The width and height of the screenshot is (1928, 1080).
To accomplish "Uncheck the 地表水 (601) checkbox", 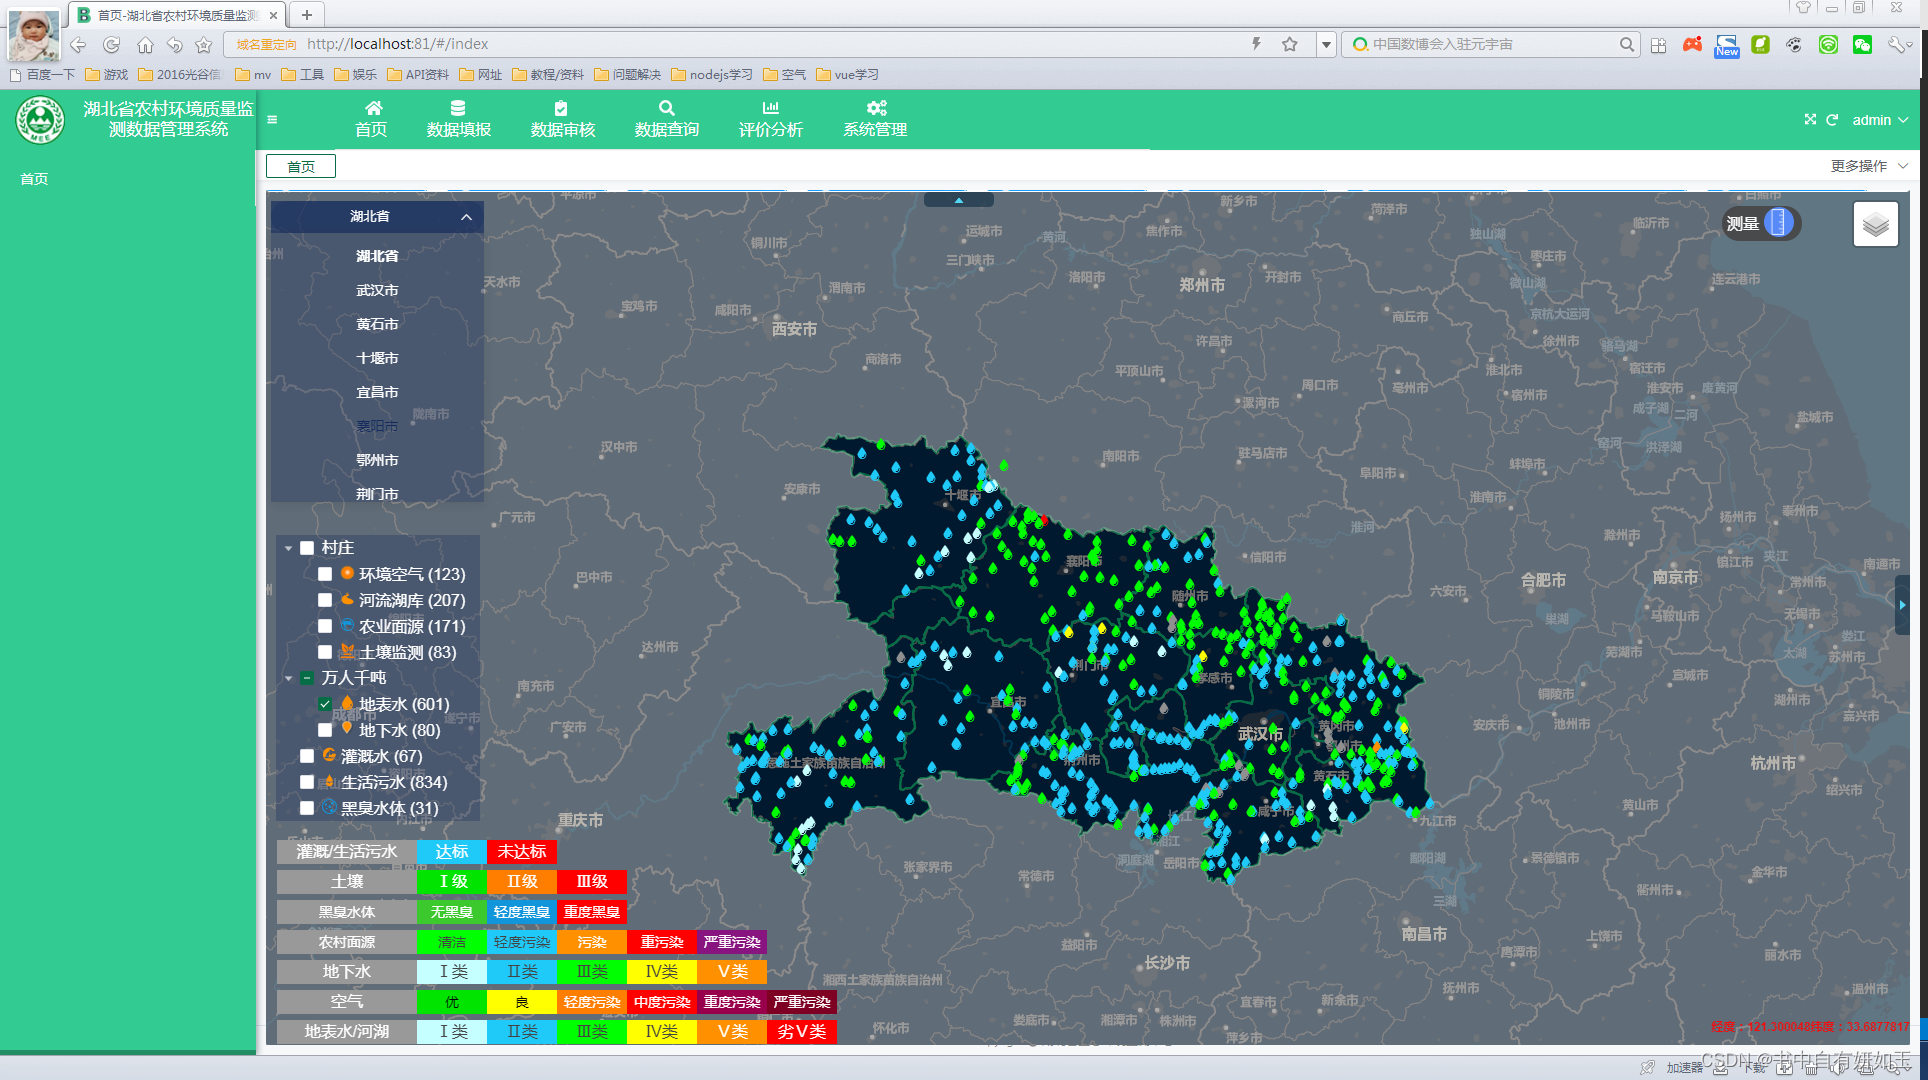I will point(325,704).
